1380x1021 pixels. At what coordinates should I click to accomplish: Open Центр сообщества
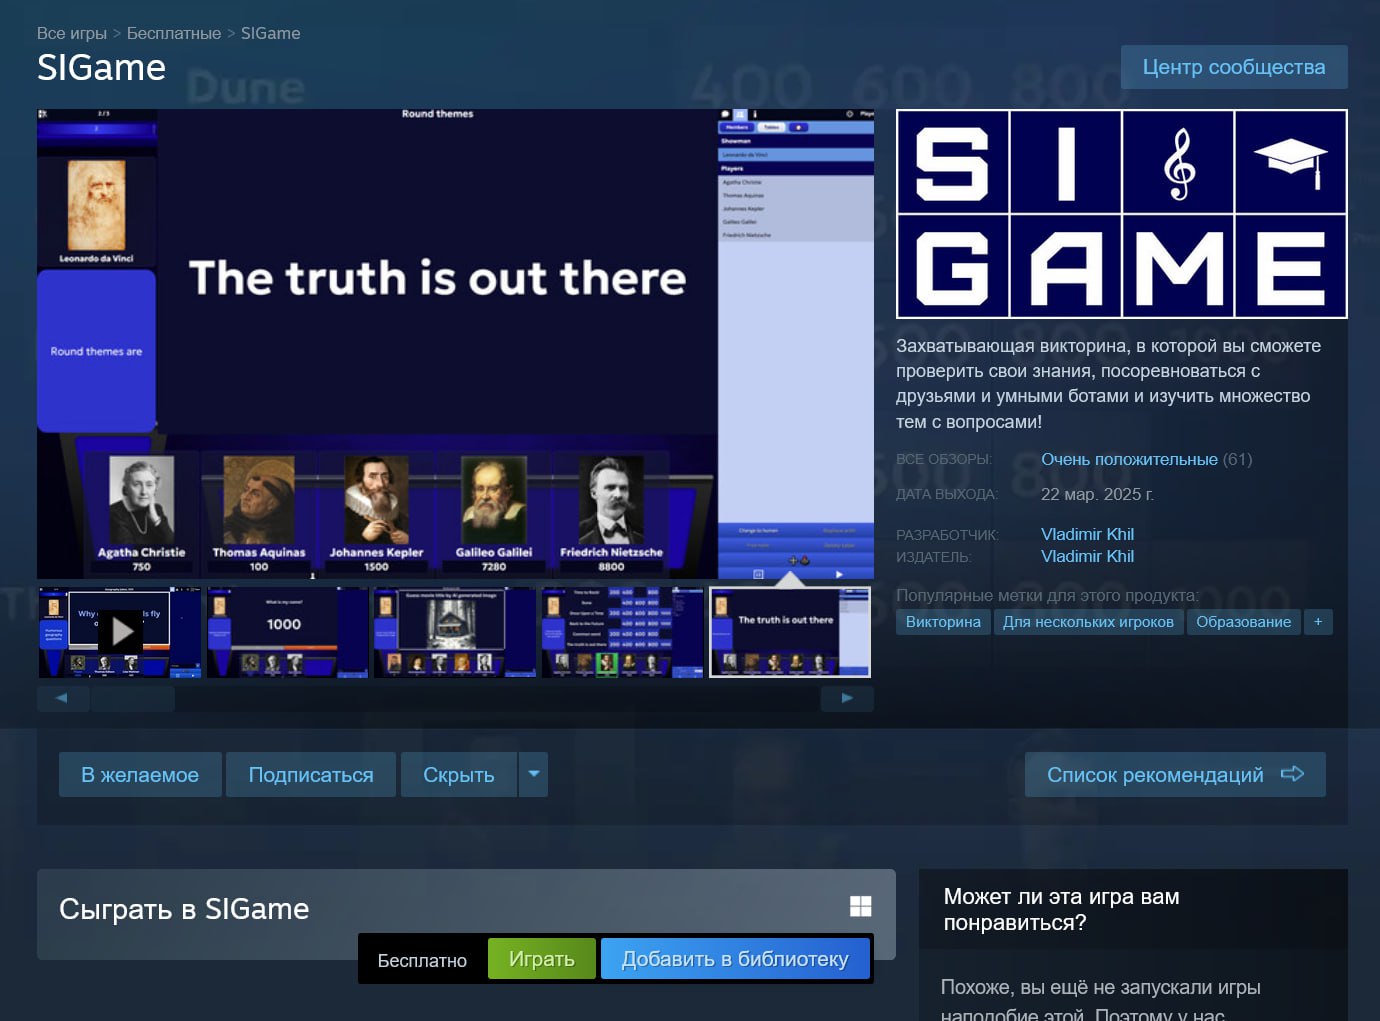coord(1234,67)
